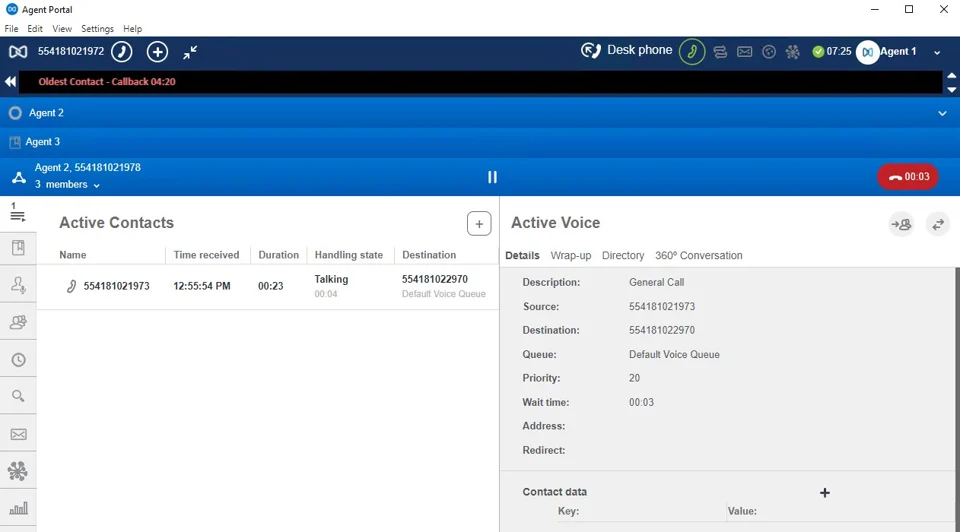Click the Agent 3 book icon
Viewport: 960px width, 532px height.
click(x=15, y=142)
